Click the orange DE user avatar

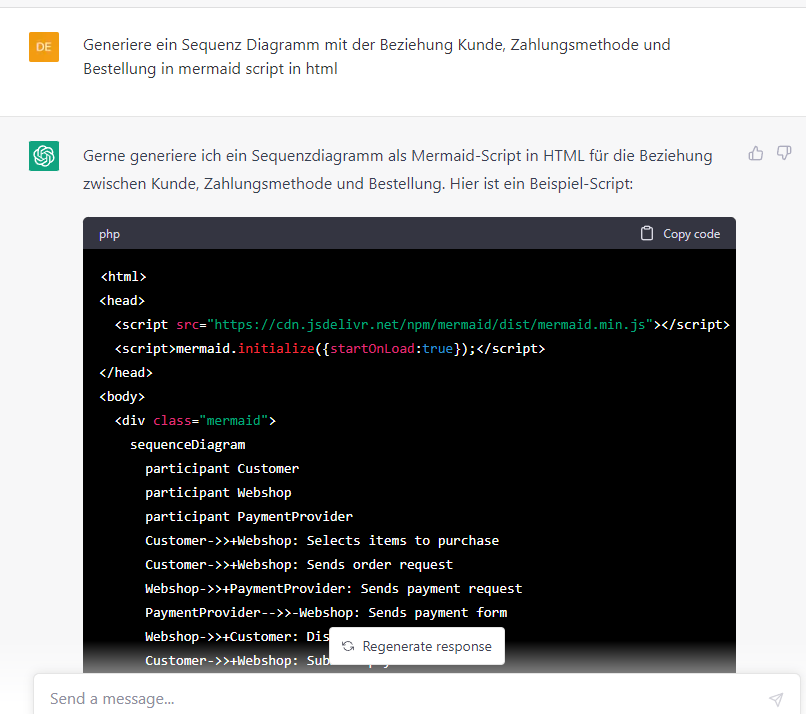pos(44,46)
